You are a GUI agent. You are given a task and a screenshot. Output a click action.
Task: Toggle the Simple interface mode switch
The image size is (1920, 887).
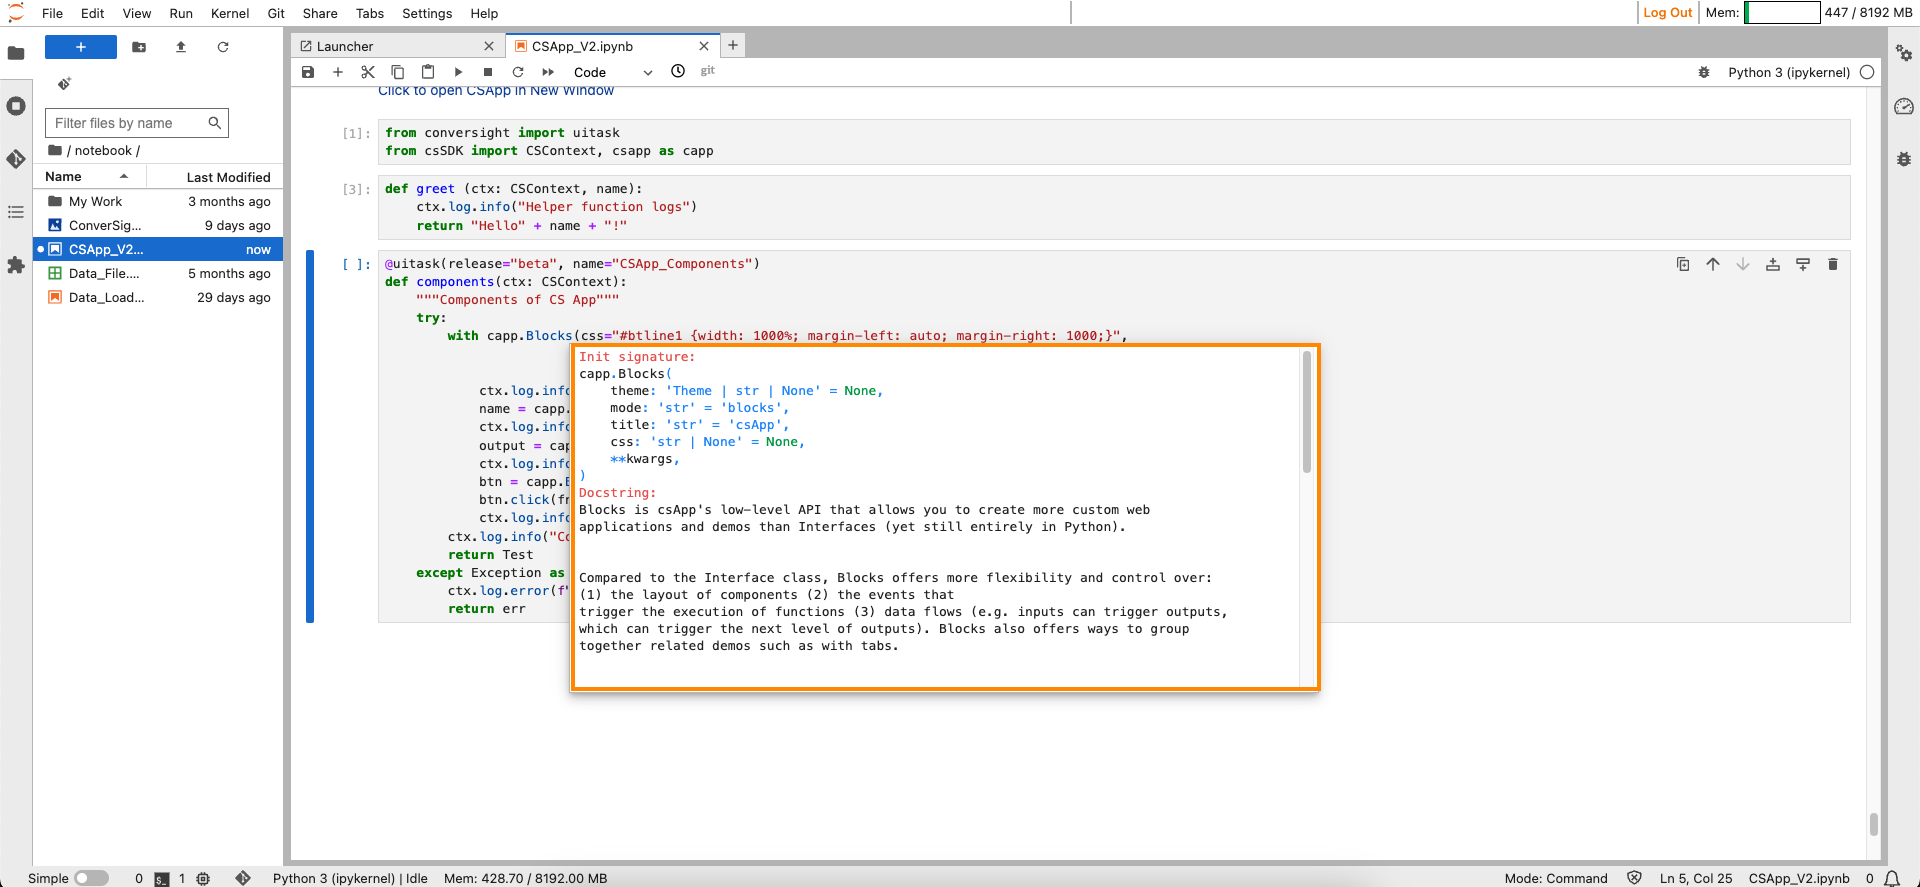[91, 878]
